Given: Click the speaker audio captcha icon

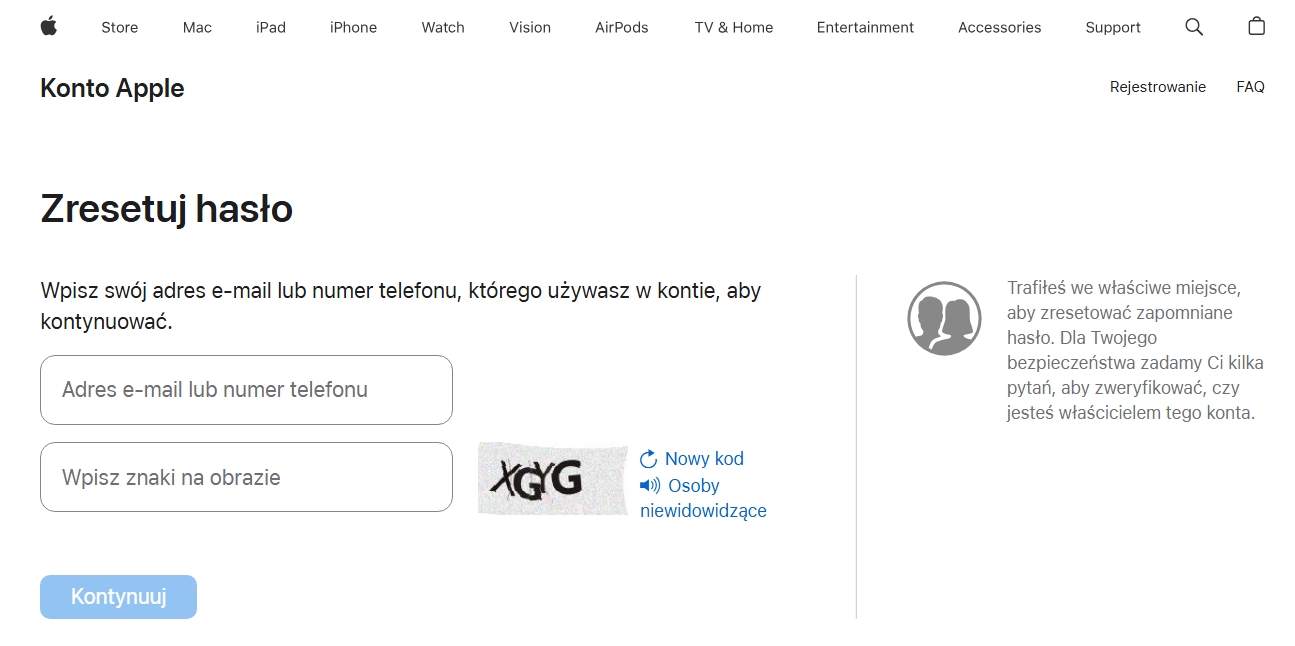Looking at the screenshot, I should tap(650, 486).
